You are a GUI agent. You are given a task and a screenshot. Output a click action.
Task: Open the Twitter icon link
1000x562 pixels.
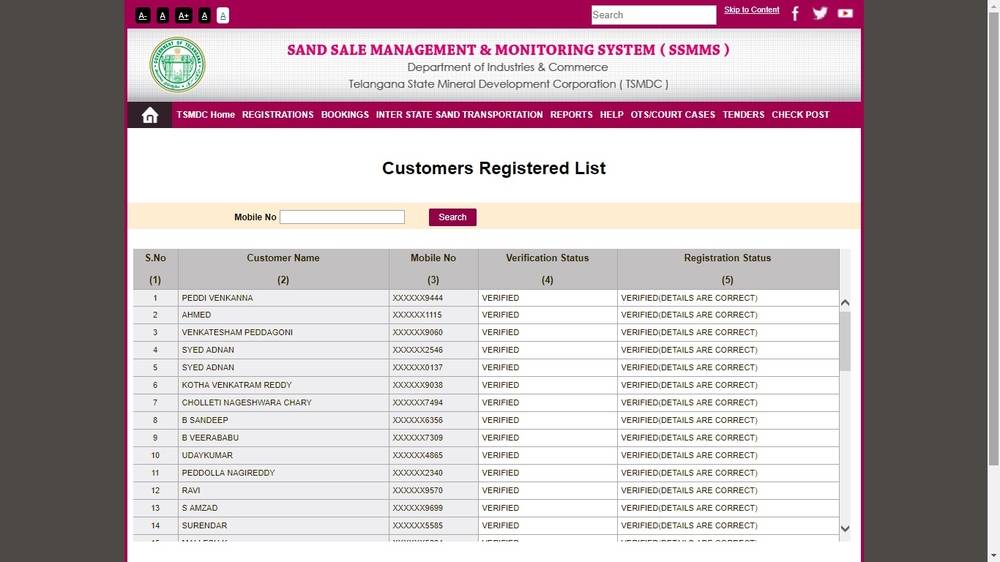click(820, 14)
